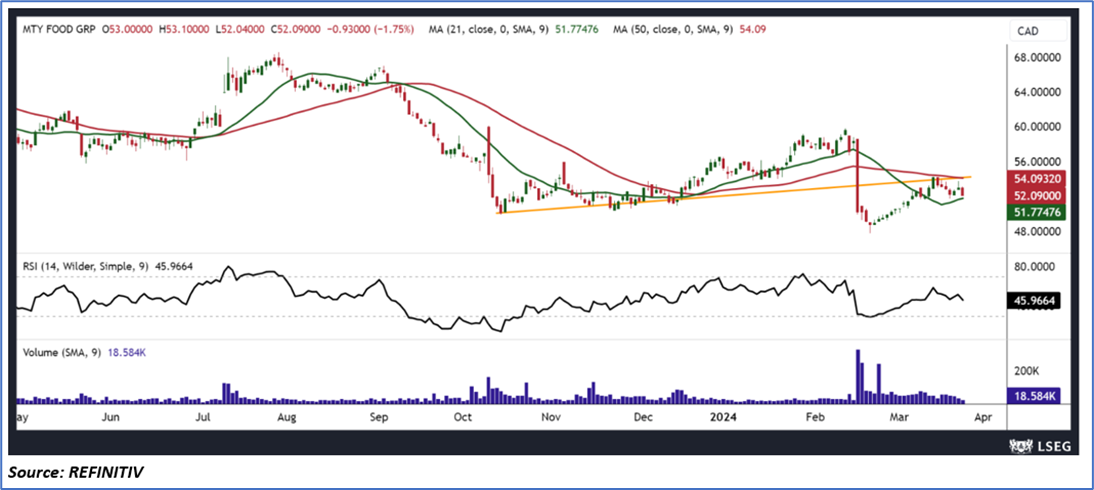The image size is (1094, 490).
Task: Select the open price O53.00000 value
Action: coord(130,30)
